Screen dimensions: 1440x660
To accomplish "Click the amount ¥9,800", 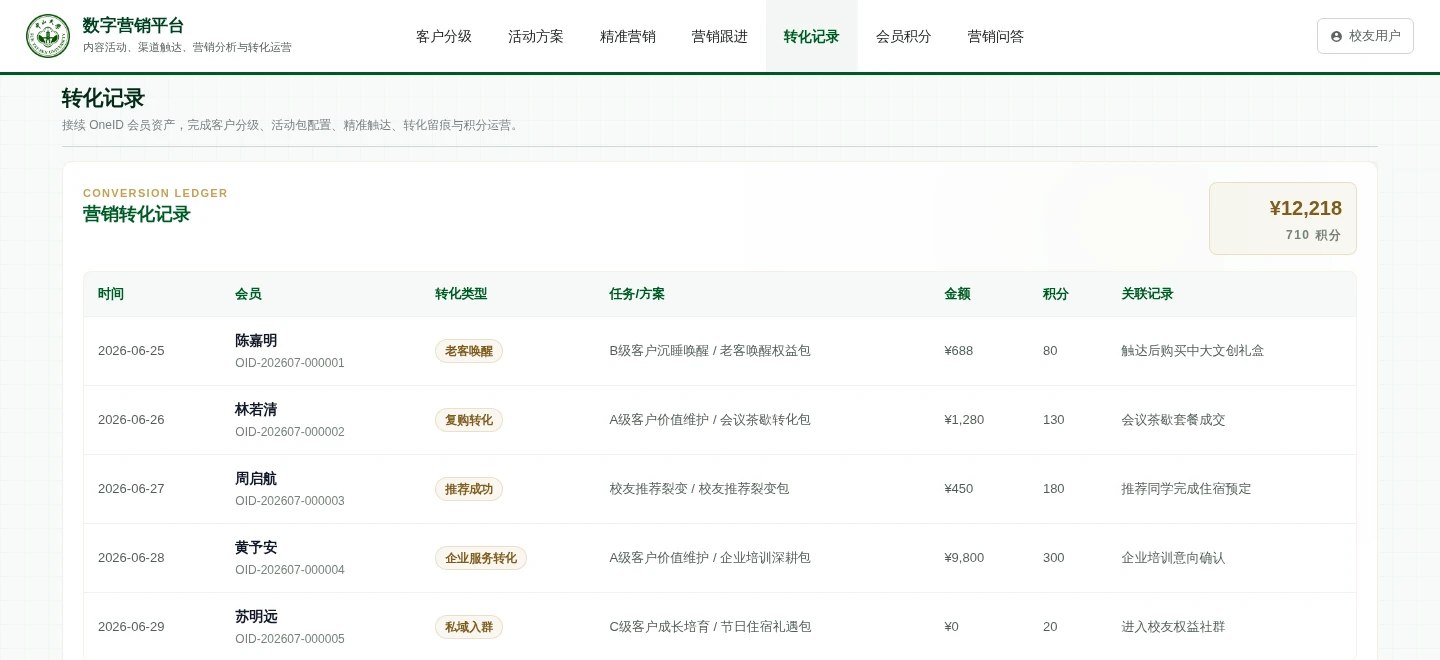I will tap(964, 558).
